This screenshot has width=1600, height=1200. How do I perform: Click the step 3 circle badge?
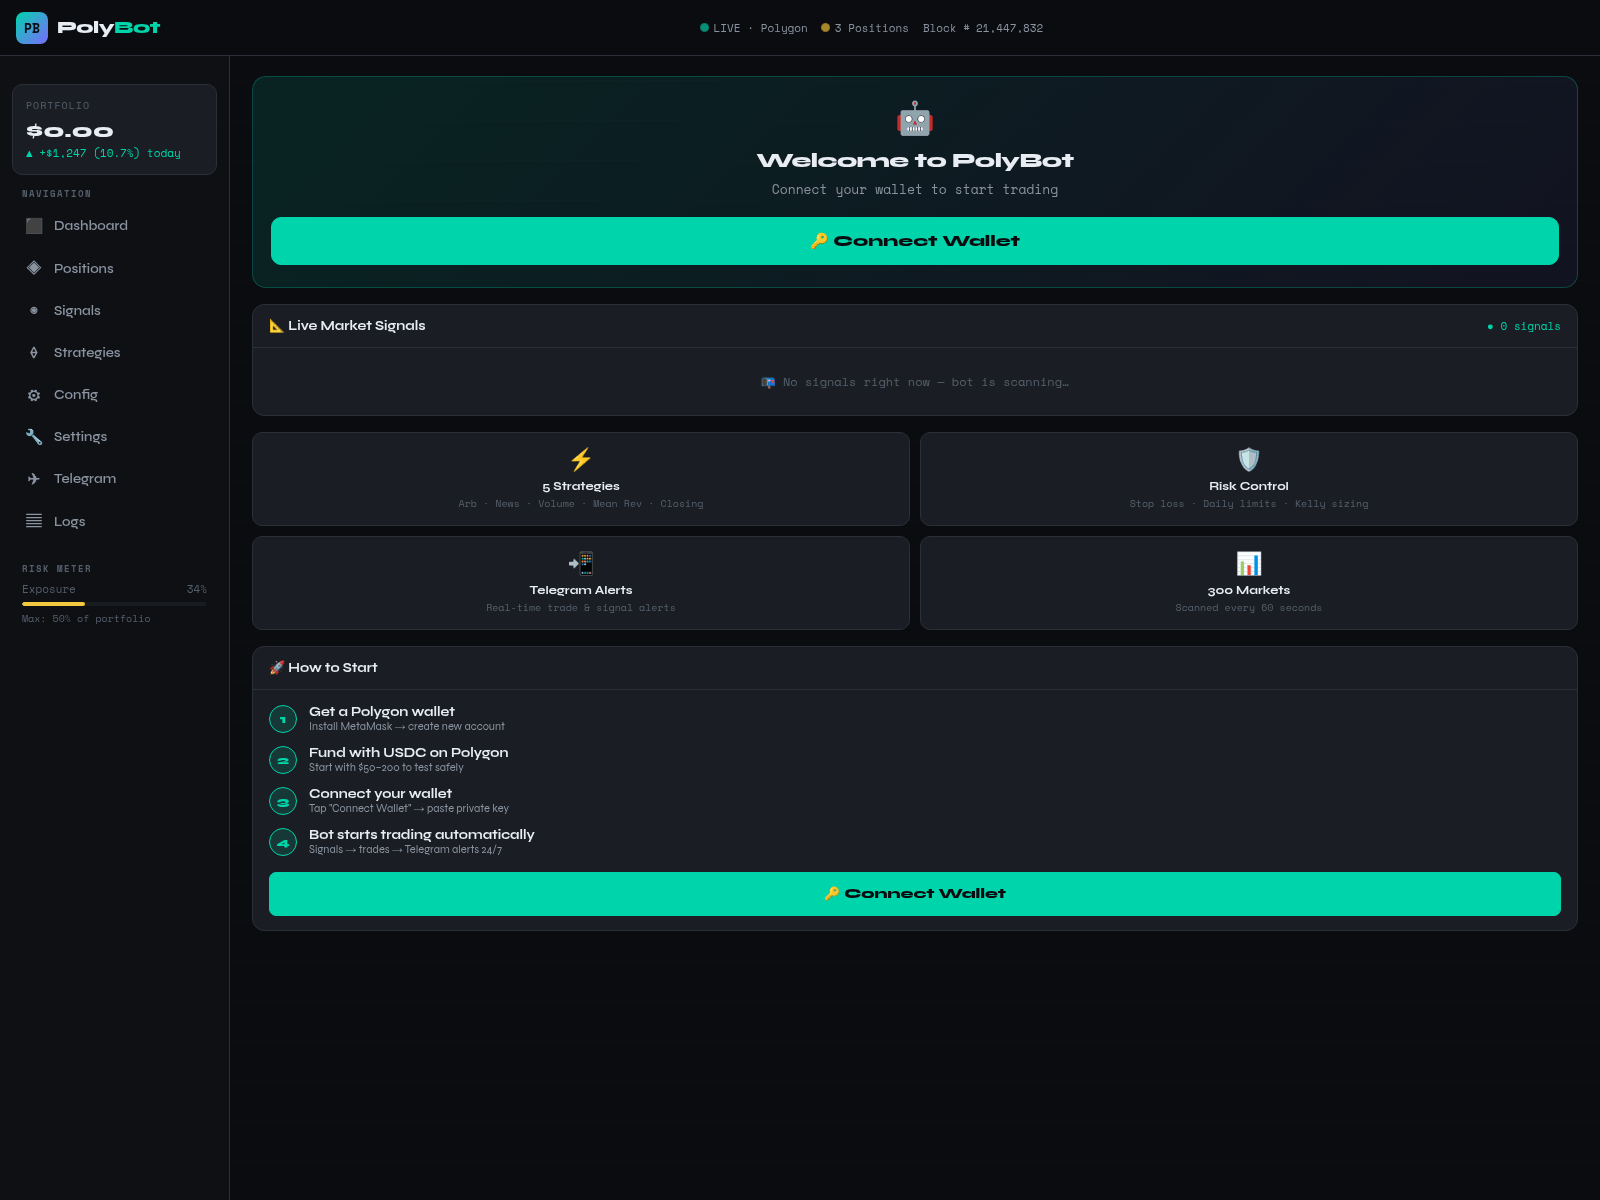[x=283, y=801]
